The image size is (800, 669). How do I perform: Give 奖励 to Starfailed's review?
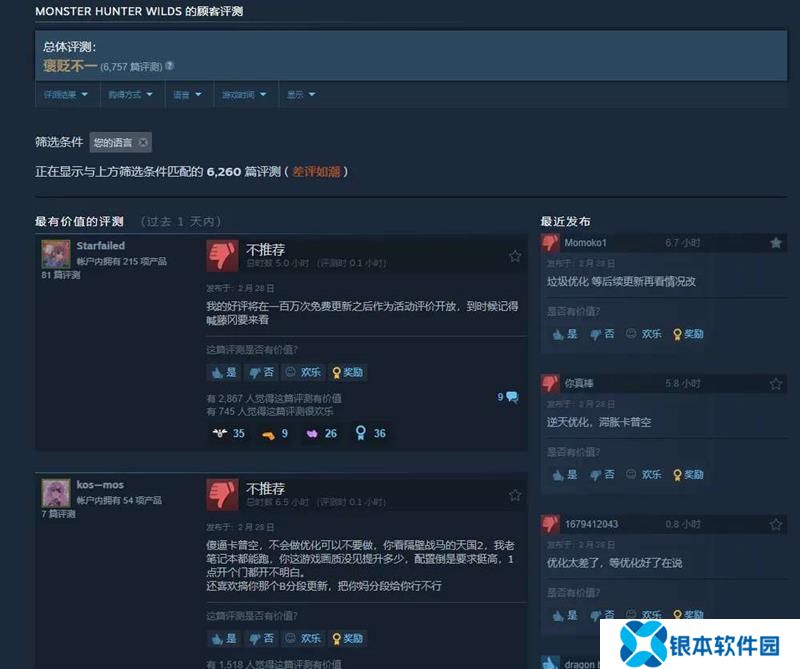[x=347, y=372]
